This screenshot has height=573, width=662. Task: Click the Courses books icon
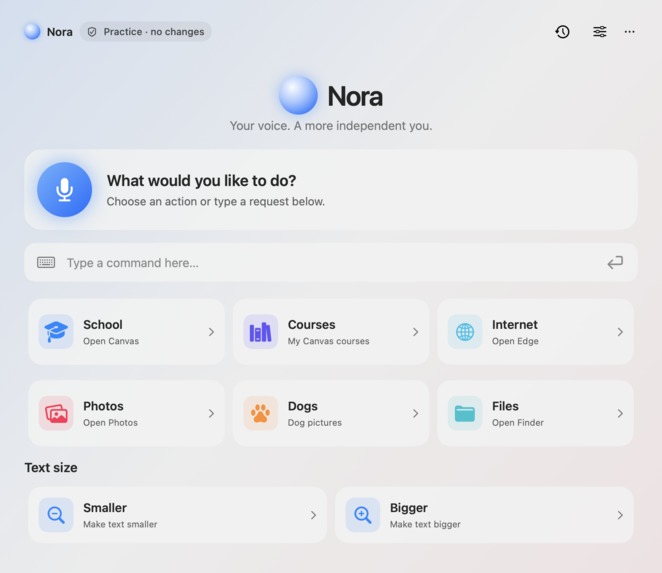[260, 331]
